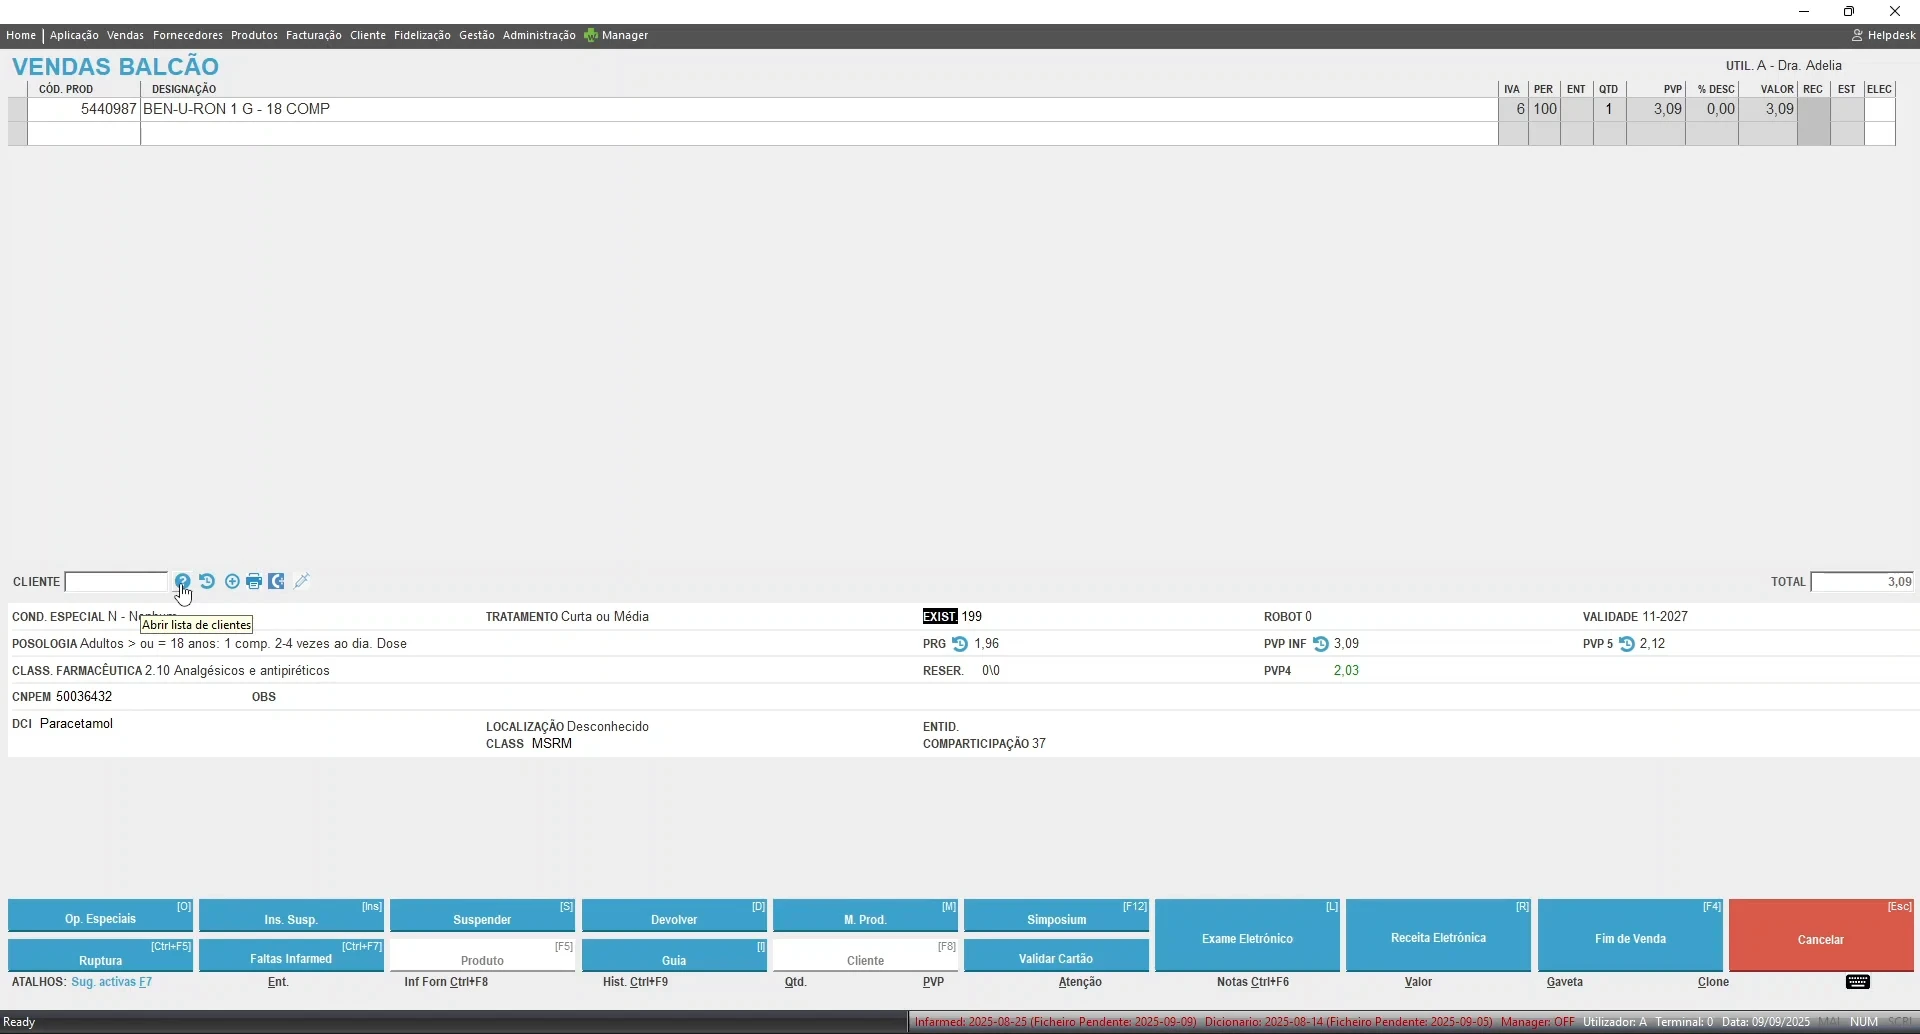Image resolution: width=1920 pixels, height=1034 pixels.
Task: Click the printer icon beside Cliente field
Action: pos(254,581)
